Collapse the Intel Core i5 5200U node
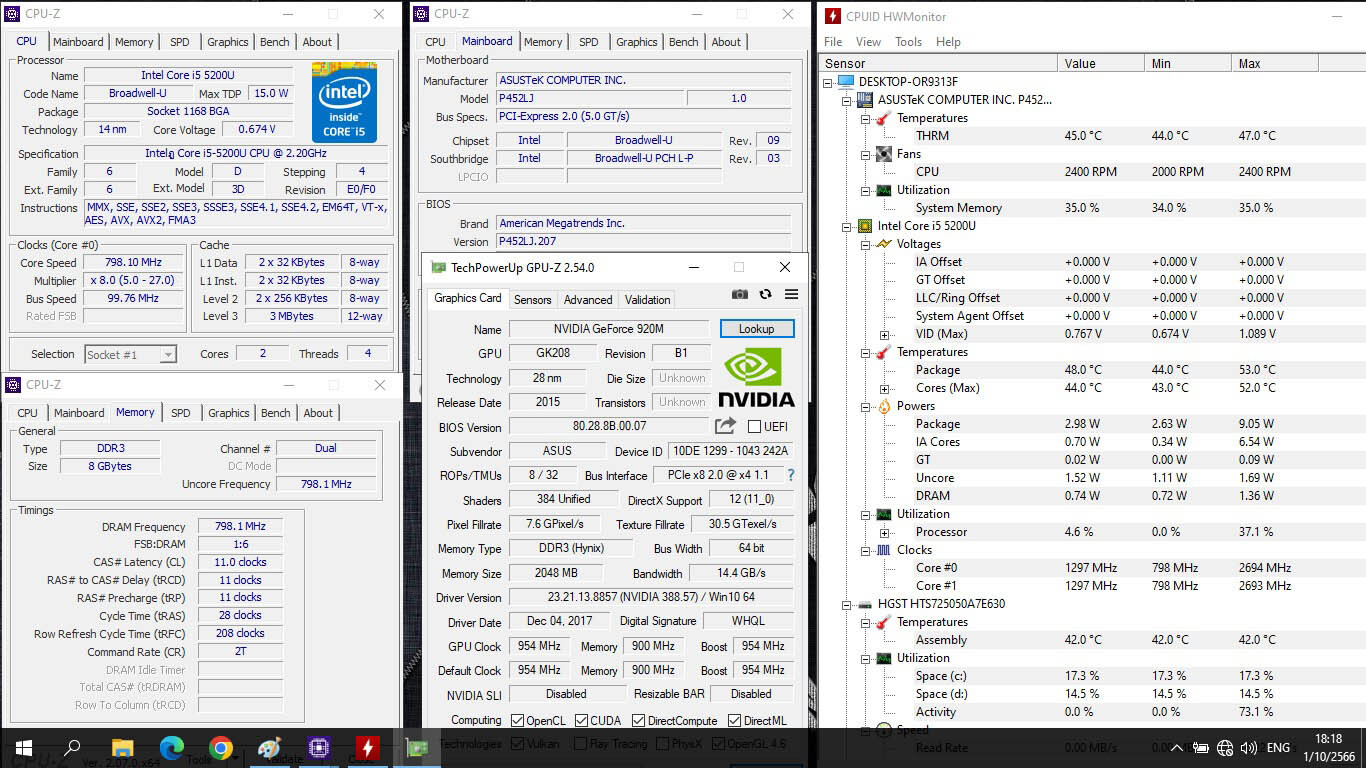 point(847,226)
